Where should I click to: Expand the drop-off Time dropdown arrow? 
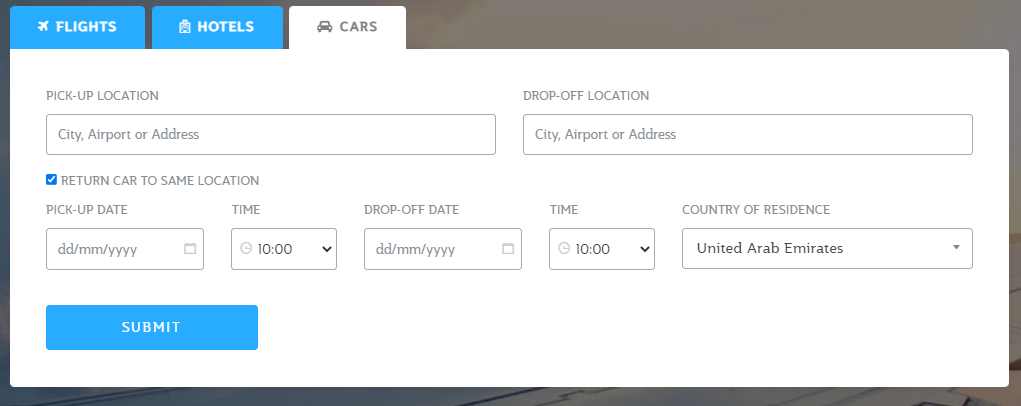point(645,249)
